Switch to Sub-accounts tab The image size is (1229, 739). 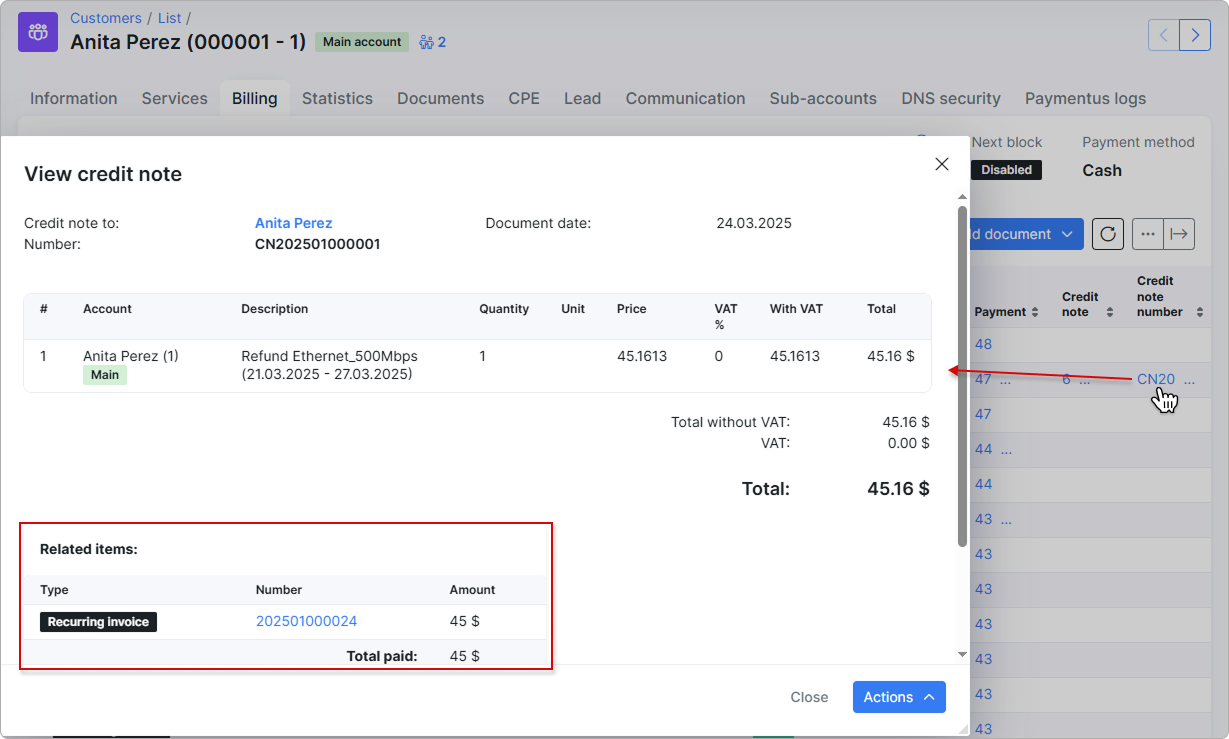click(823, 98)
